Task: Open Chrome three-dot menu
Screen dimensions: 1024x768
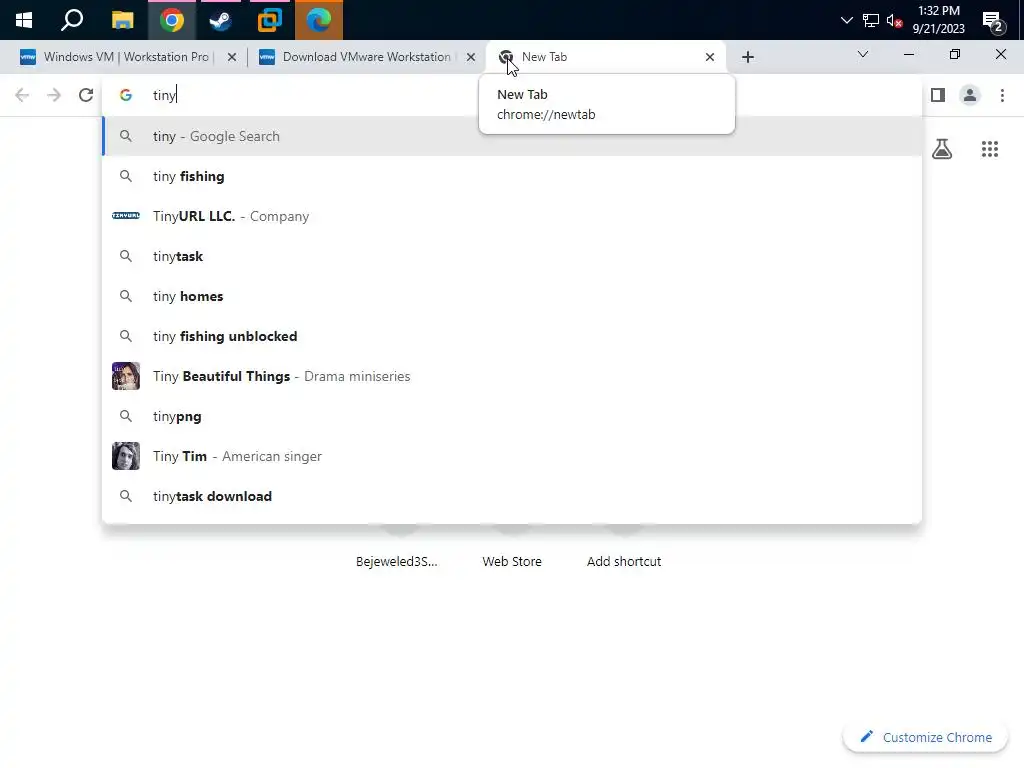Action: 1002,95
